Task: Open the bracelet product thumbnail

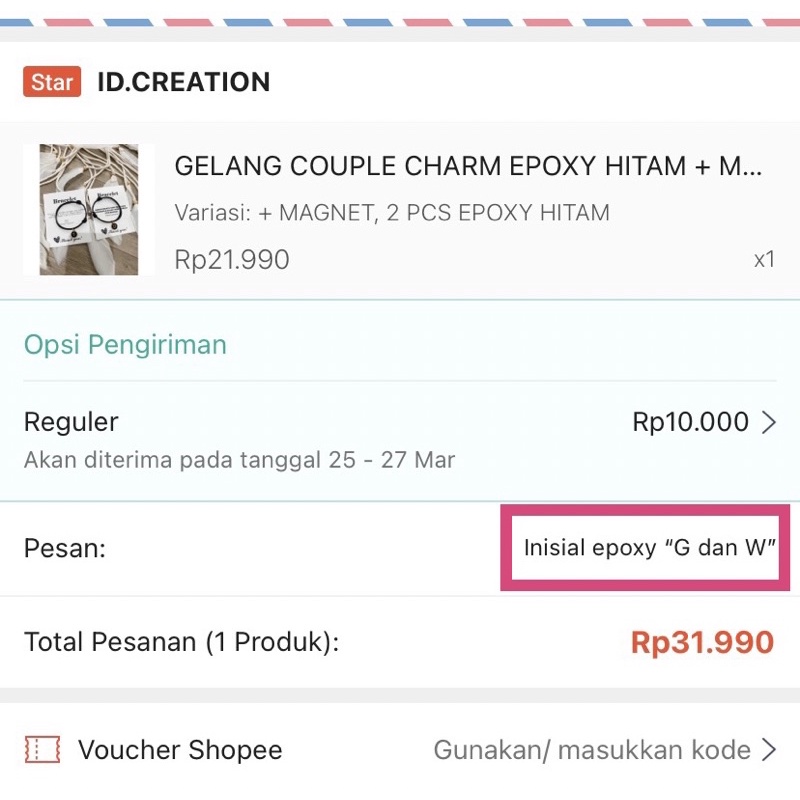Action: (x=88, y=210)
